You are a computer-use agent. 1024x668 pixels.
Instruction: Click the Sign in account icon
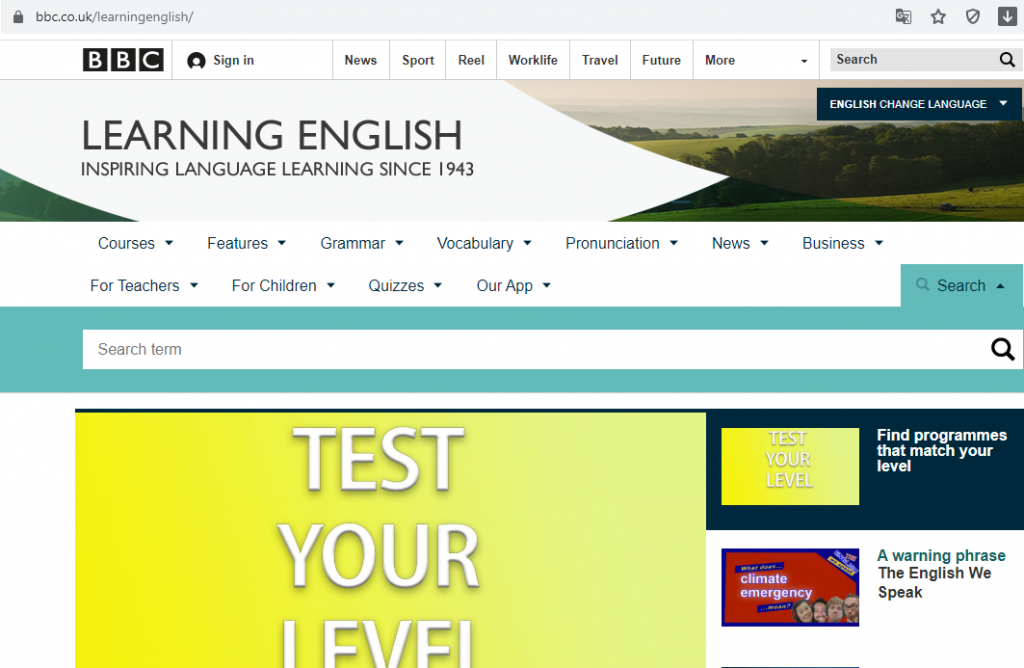pyautogui.click(x=196, y=61)
